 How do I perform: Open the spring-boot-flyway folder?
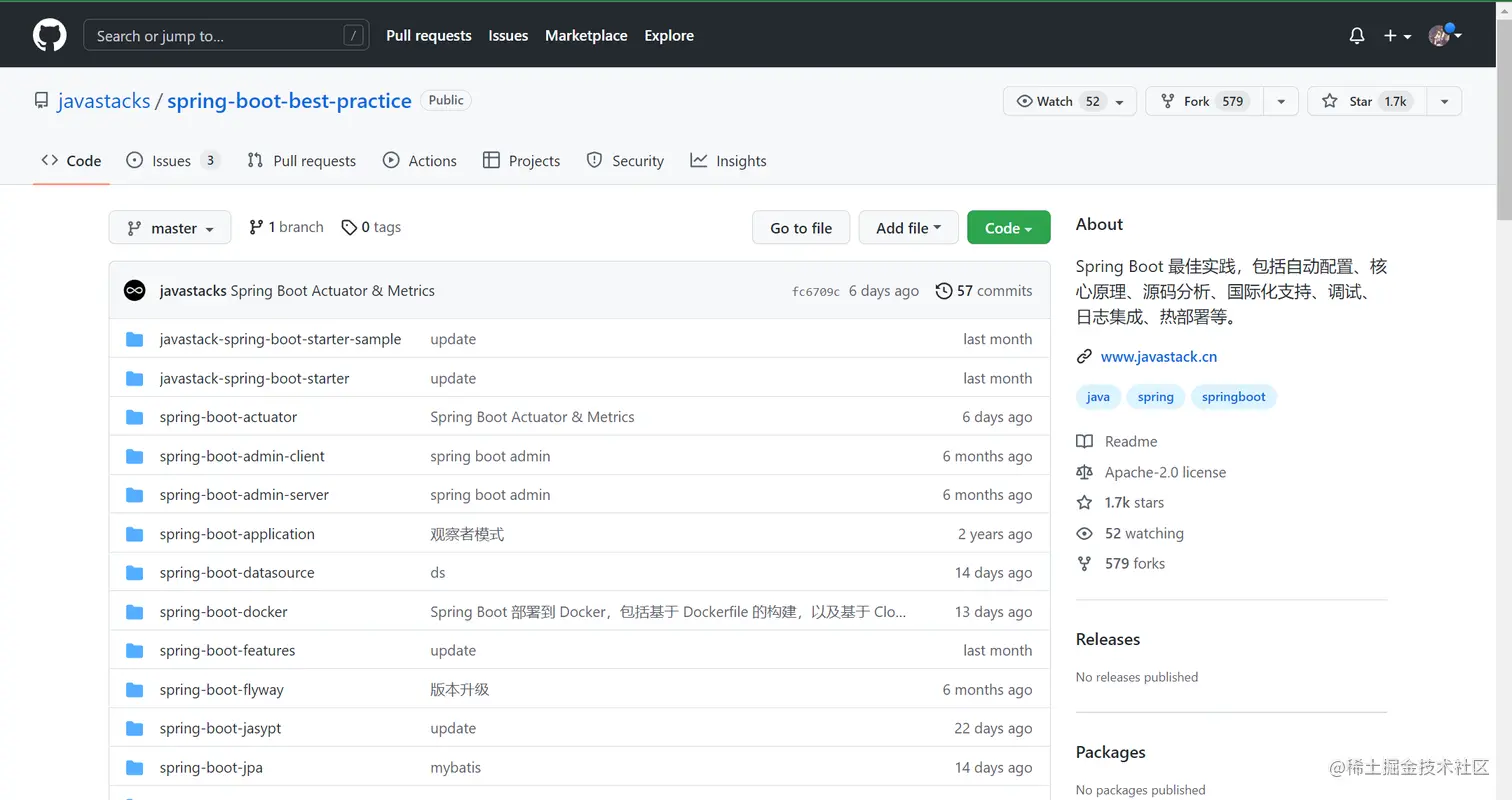click(222, 690)
